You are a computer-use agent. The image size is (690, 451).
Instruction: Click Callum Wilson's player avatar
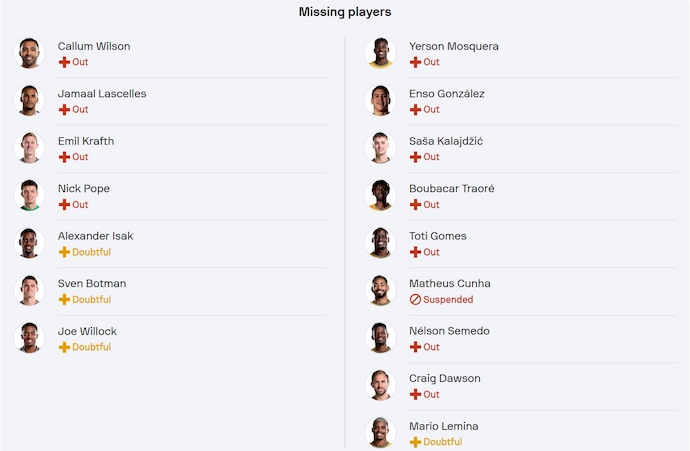click(x=29, y=53)
